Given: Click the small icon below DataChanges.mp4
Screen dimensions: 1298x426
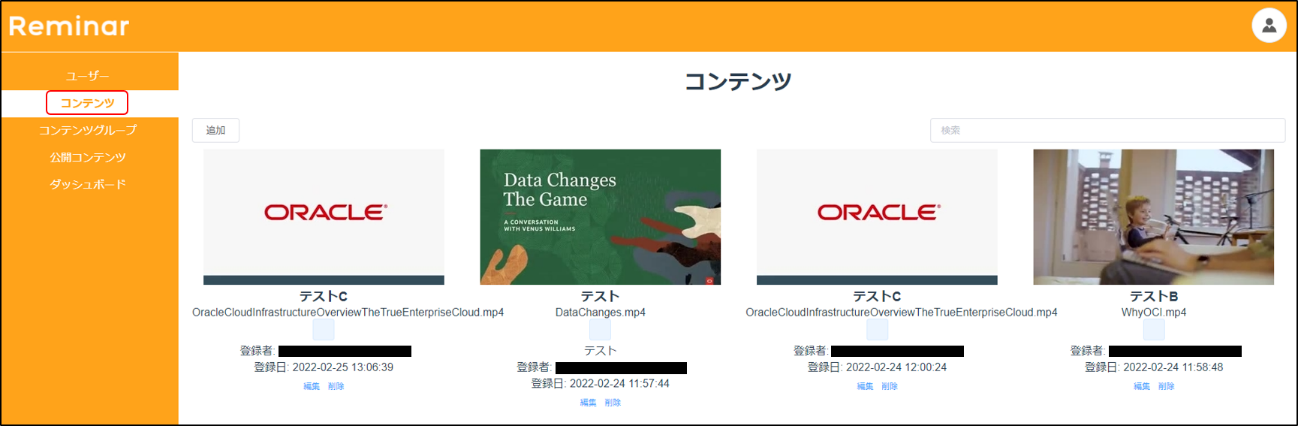Looking at the screenshot, I should point(600,330).
